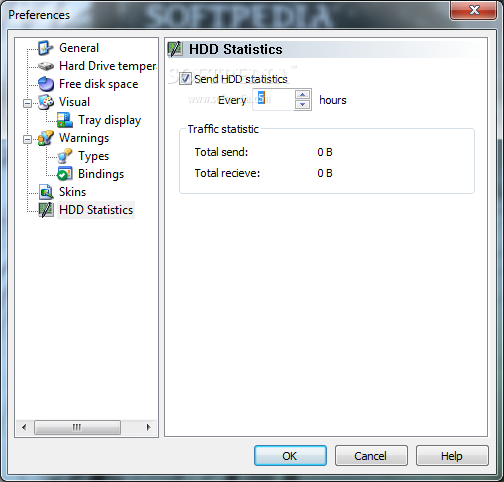Click the Tray display icon
Image resolution: width=504 pixels, height=482 pixels.
tap(65, 120)
